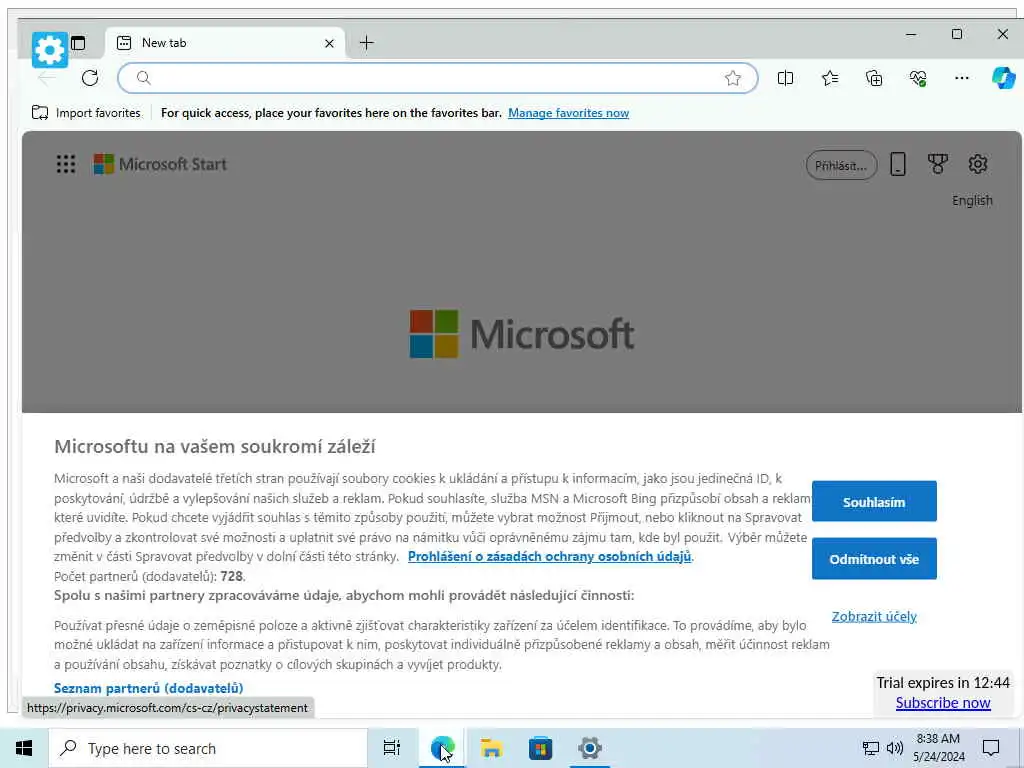Screen dimensions: 1024x768
Task: Open the mobile phone icon
Action: coord(898,165)
